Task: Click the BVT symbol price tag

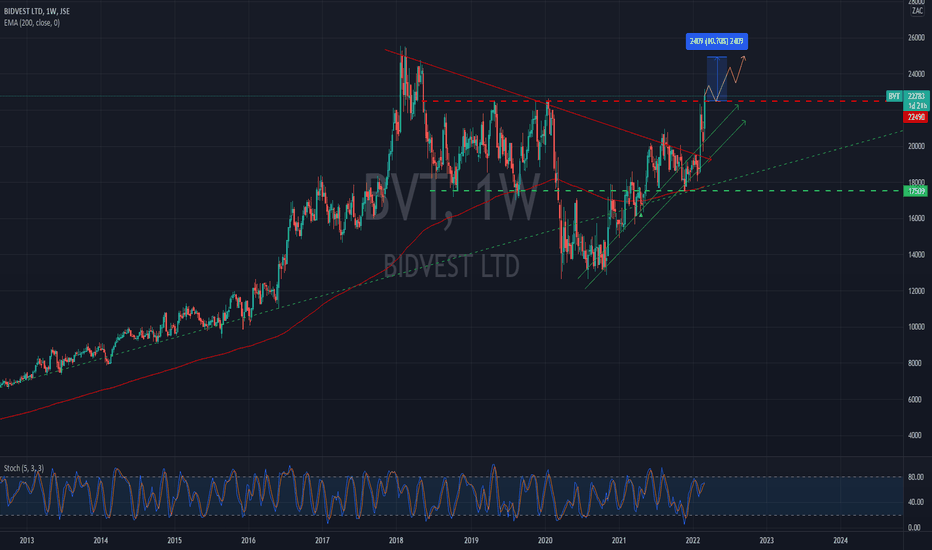Action: click(x=894, y=96)
